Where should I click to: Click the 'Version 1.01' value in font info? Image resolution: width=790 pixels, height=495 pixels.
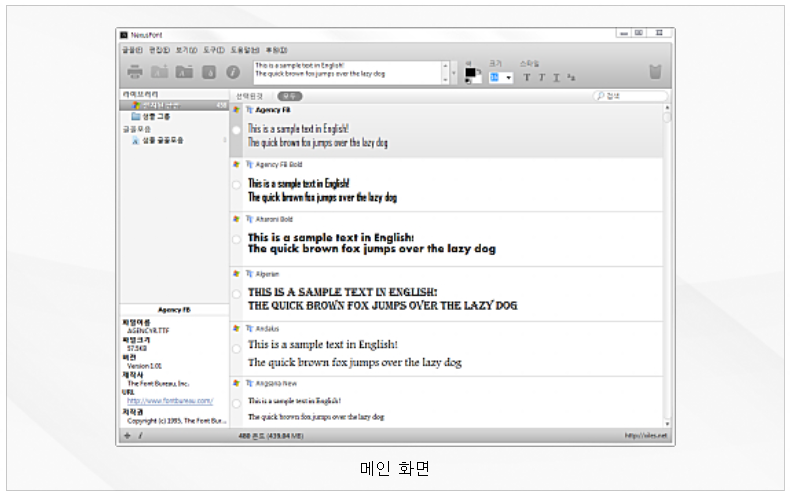pos(144,366)
